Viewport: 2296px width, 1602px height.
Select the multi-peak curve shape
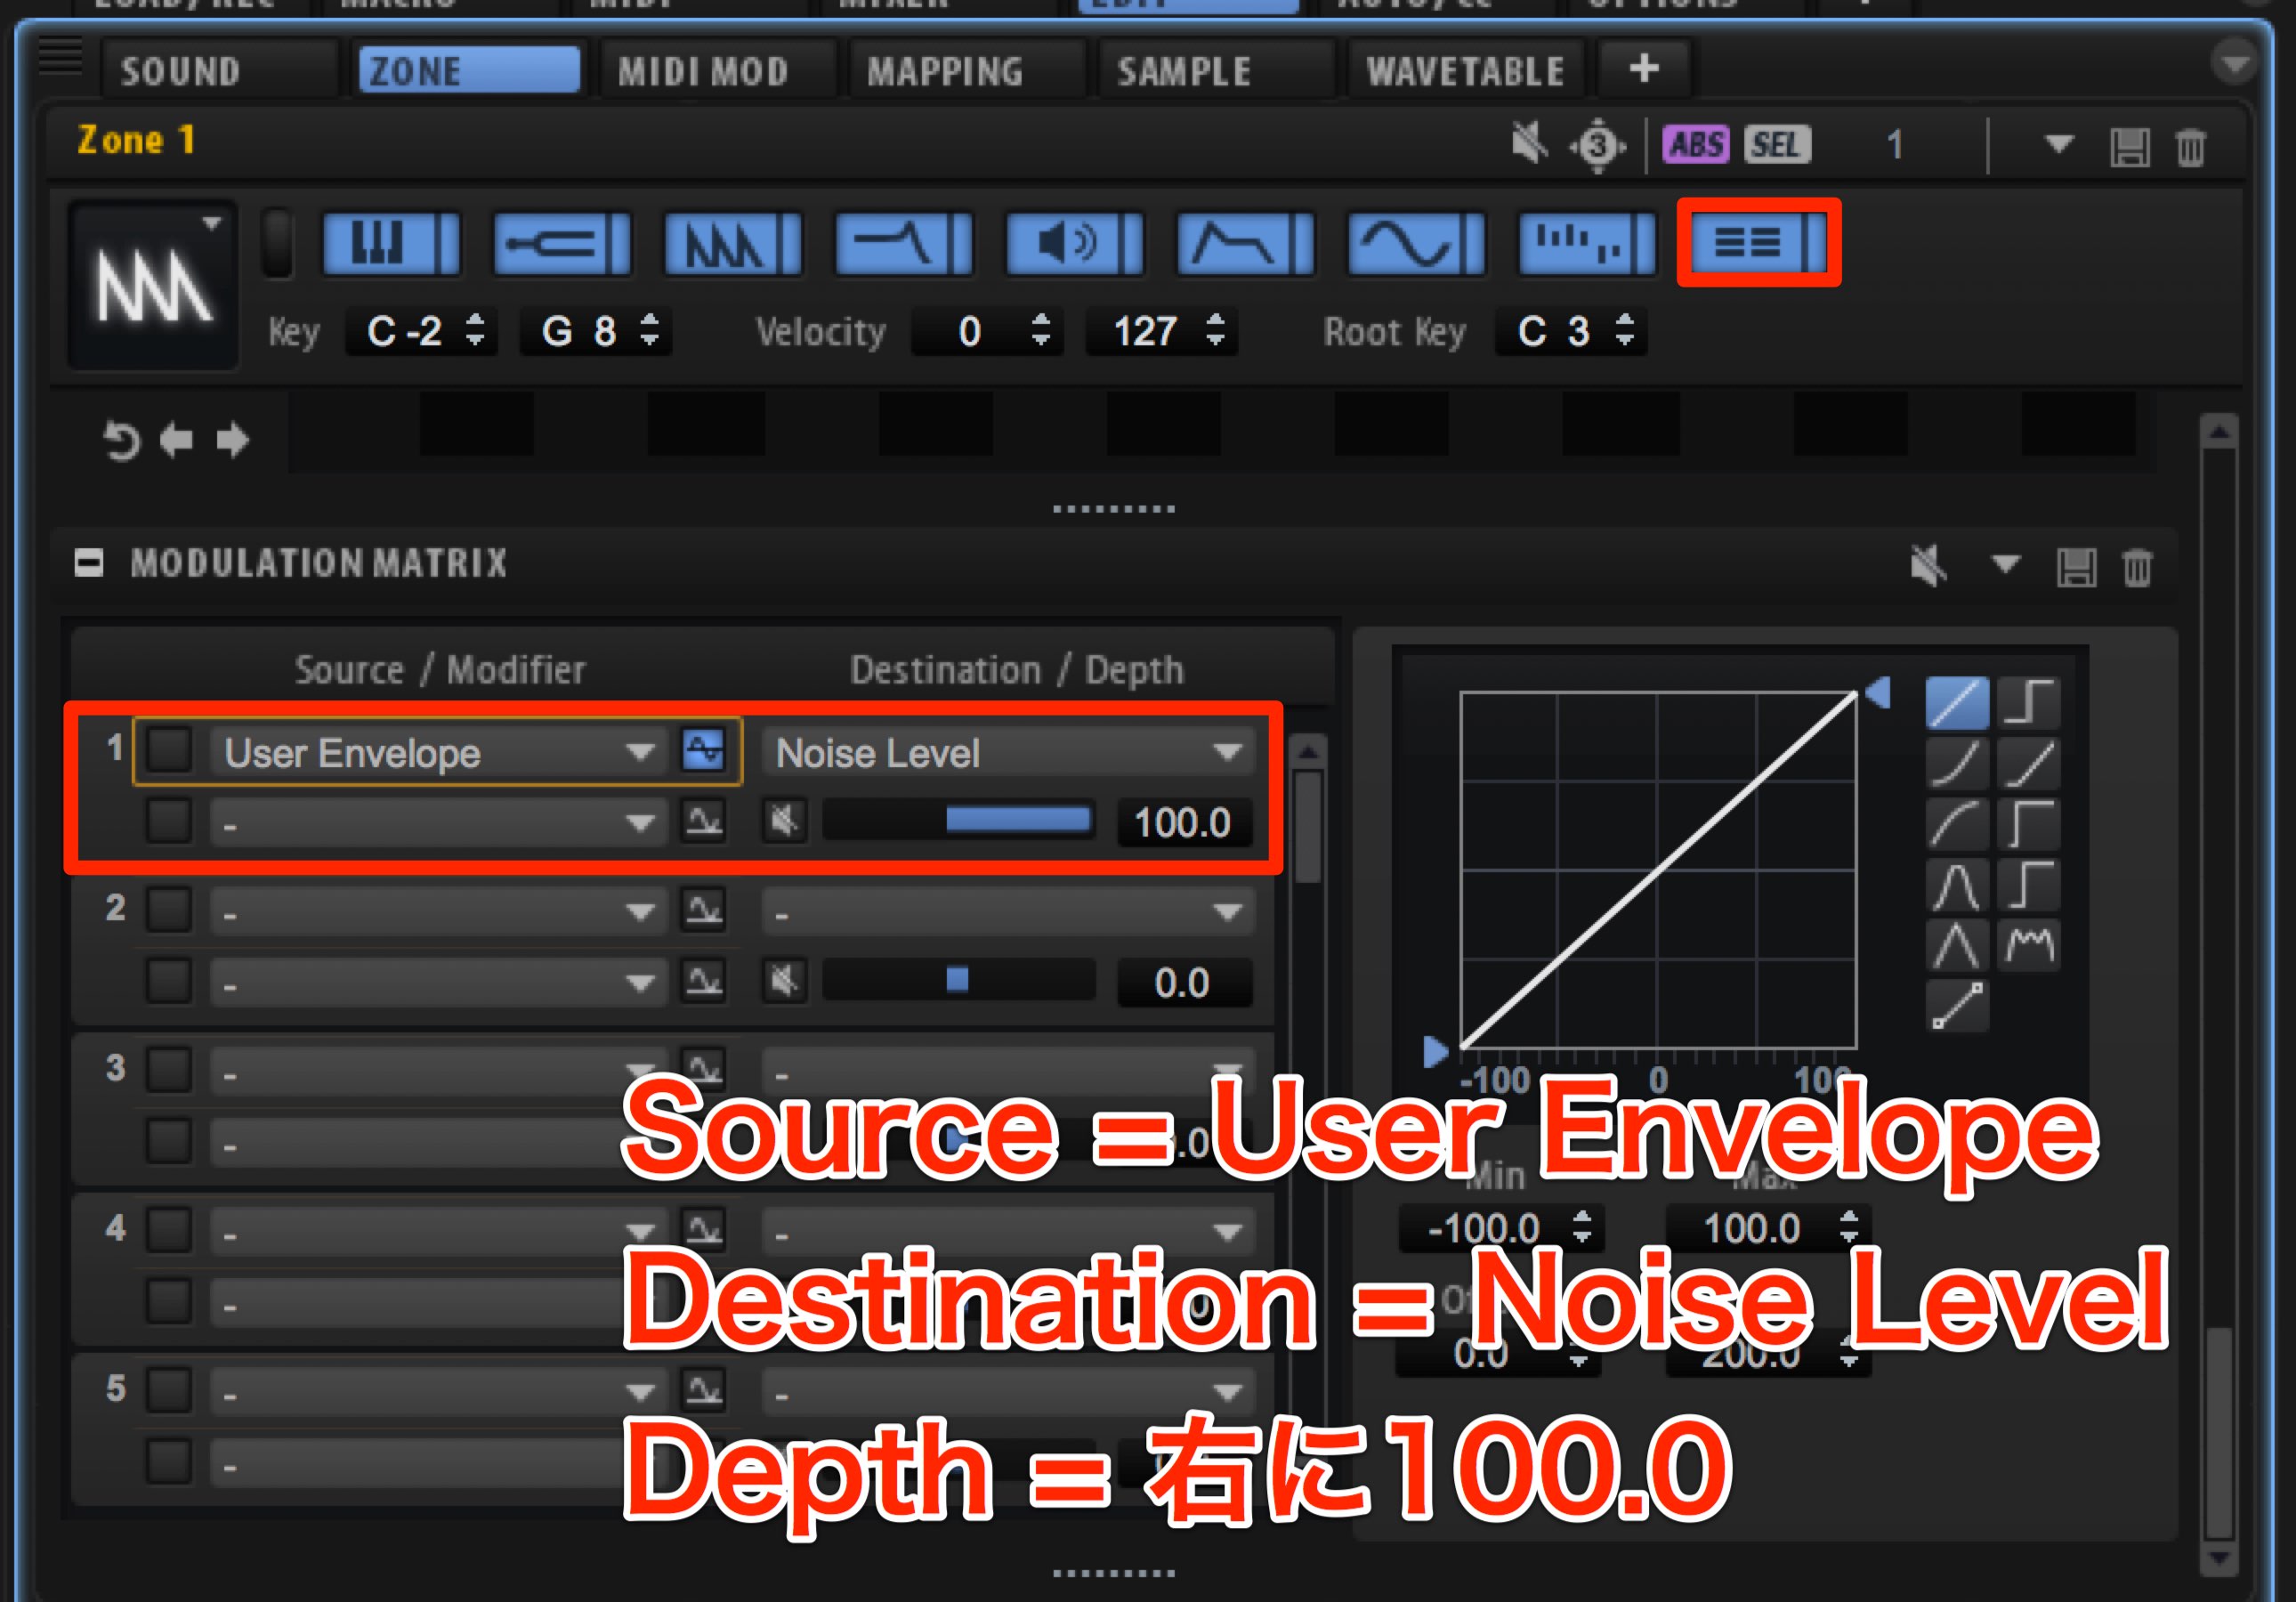[2029, 945]
